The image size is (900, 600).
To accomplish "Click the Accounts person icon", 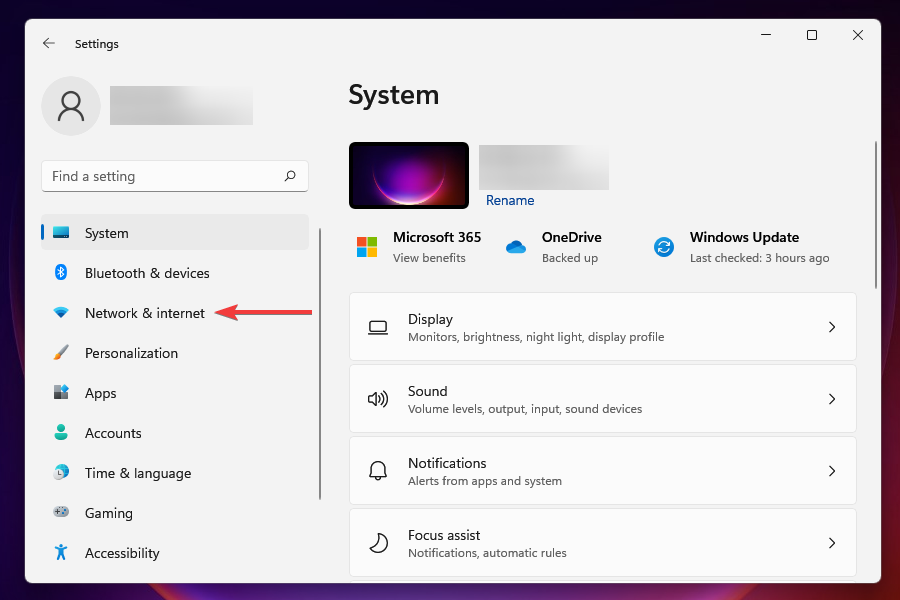I will [61, 432].
